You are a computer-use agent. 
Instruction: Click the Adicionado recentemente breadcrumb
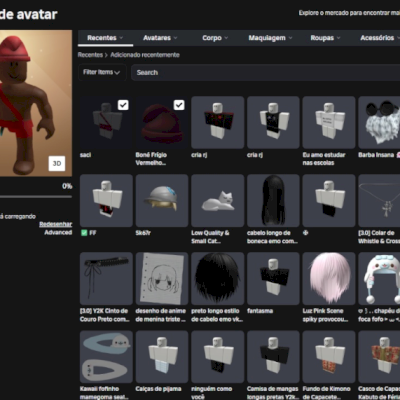tap(145, 55)
